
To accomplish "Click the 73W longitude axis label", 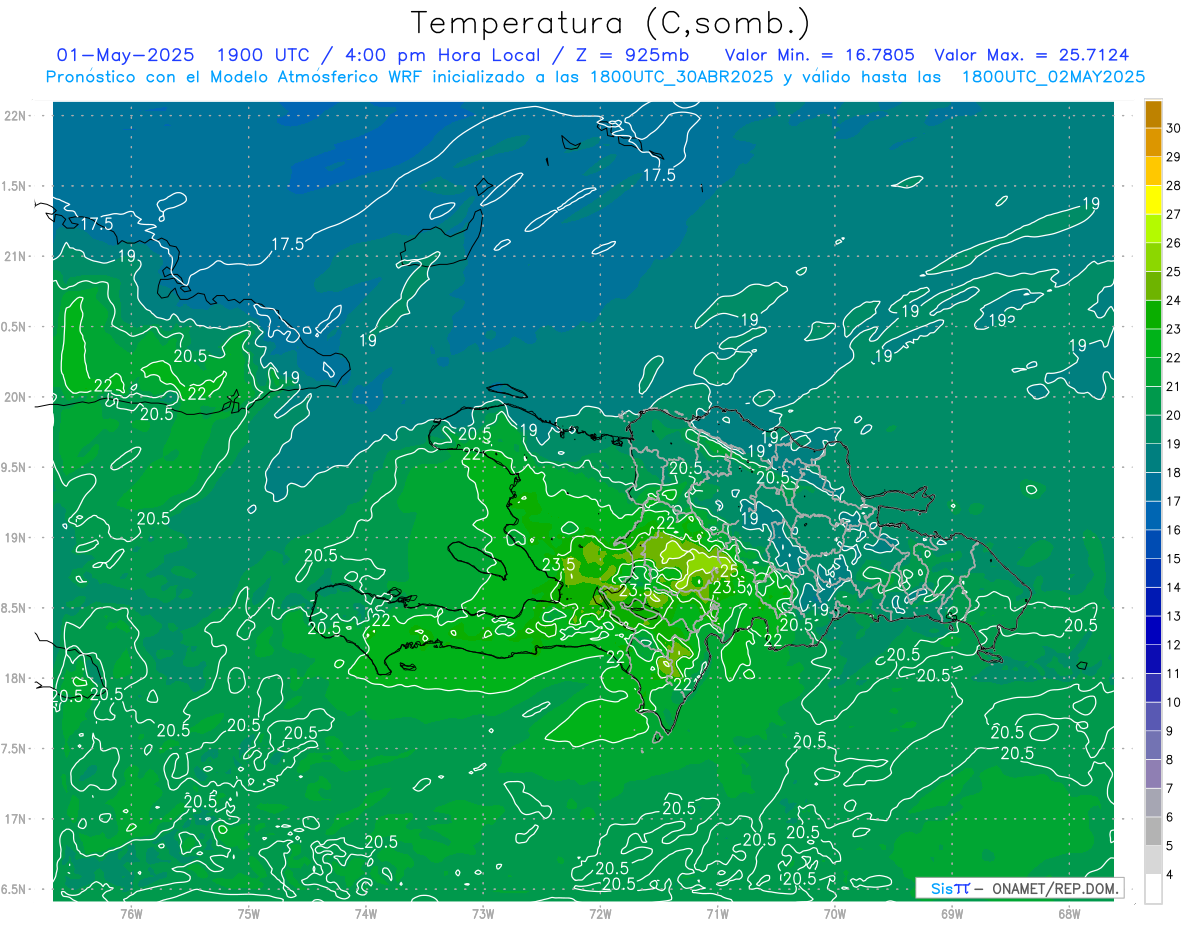I will point(483,914).
